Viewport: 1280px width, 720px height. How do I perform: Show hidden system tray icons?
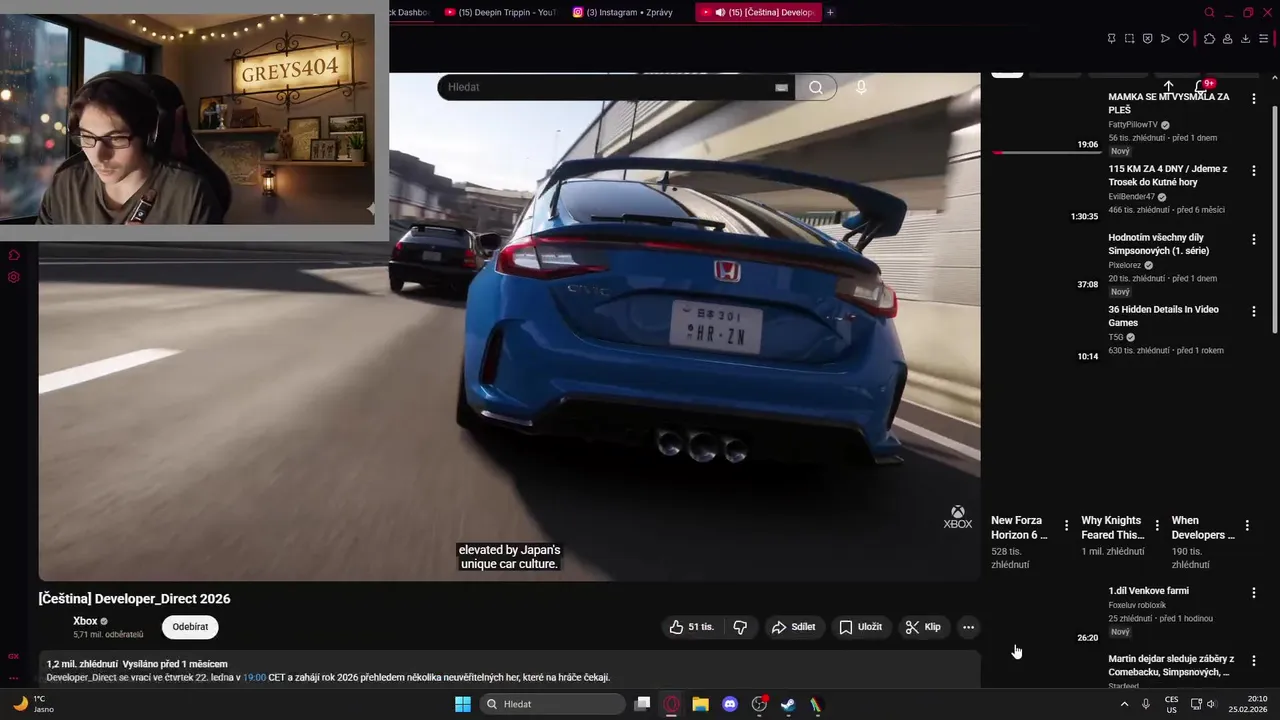[x=1124, y=704]
